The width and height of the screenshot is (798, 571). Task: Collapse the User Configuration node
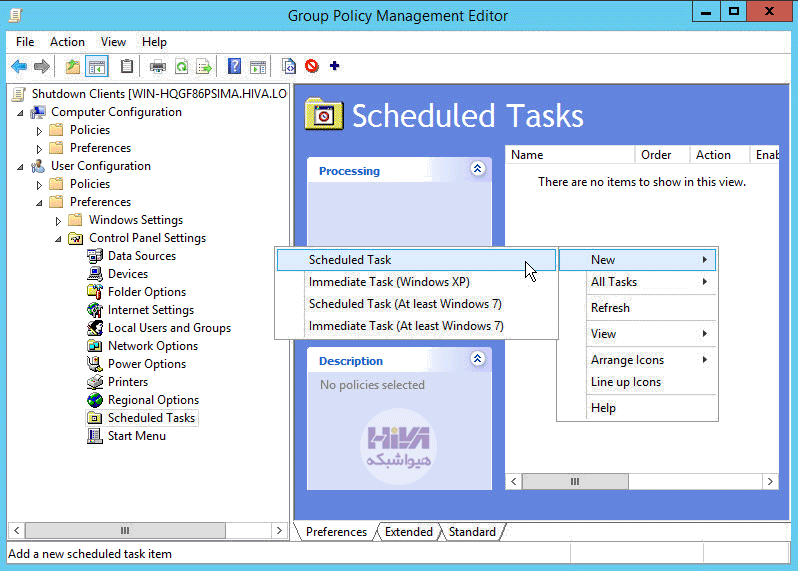coord(20,166)
